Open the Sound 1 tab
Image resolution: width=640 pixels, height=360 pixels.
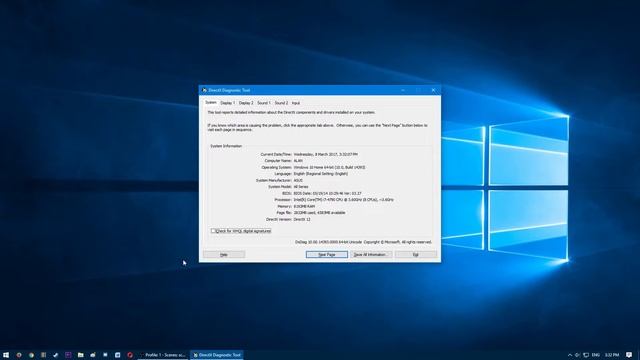(264, 103)
